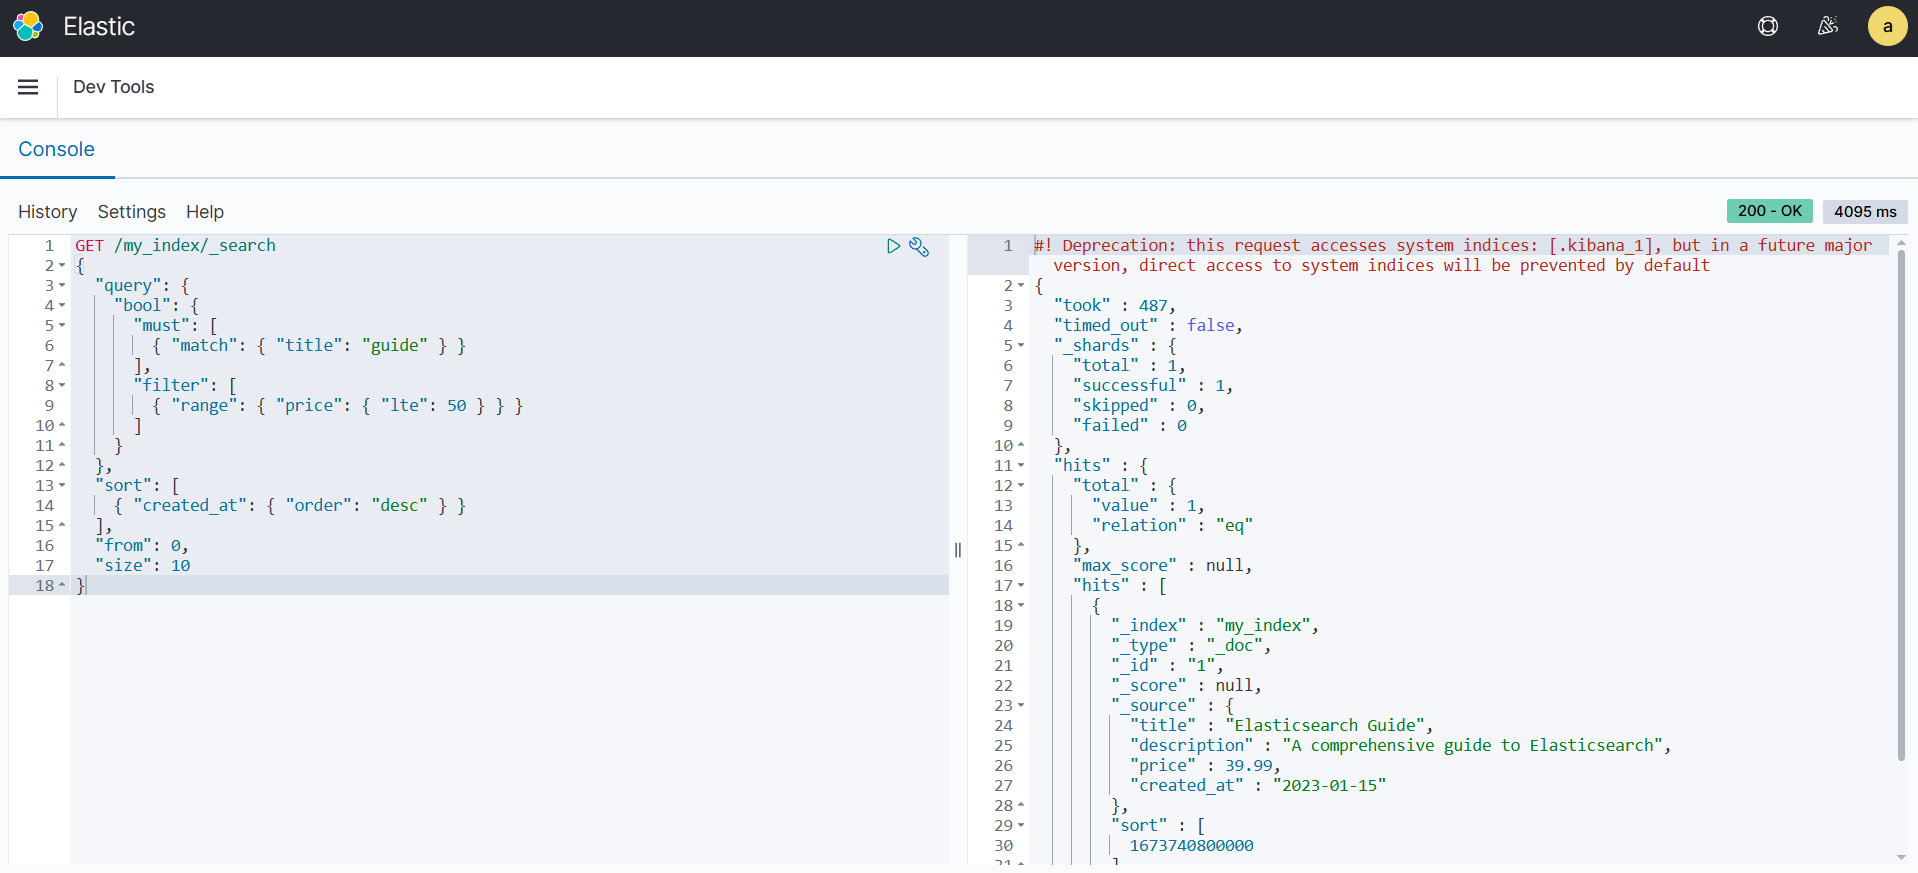Click the Elastic title text
Image resolution: width=1918 pixels, height=873 pixels.
(99, 27)
